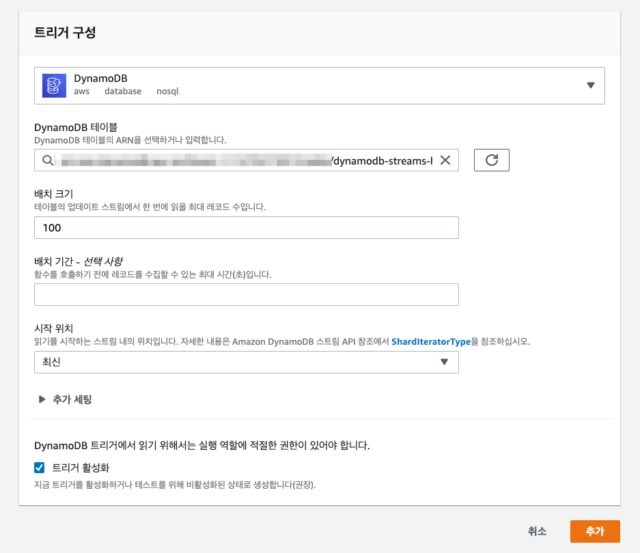The height and width of the screenshot is (553, 640).
Task: Open the 시작 위치 dropdown showing 최신
Action: click(246, 362)
